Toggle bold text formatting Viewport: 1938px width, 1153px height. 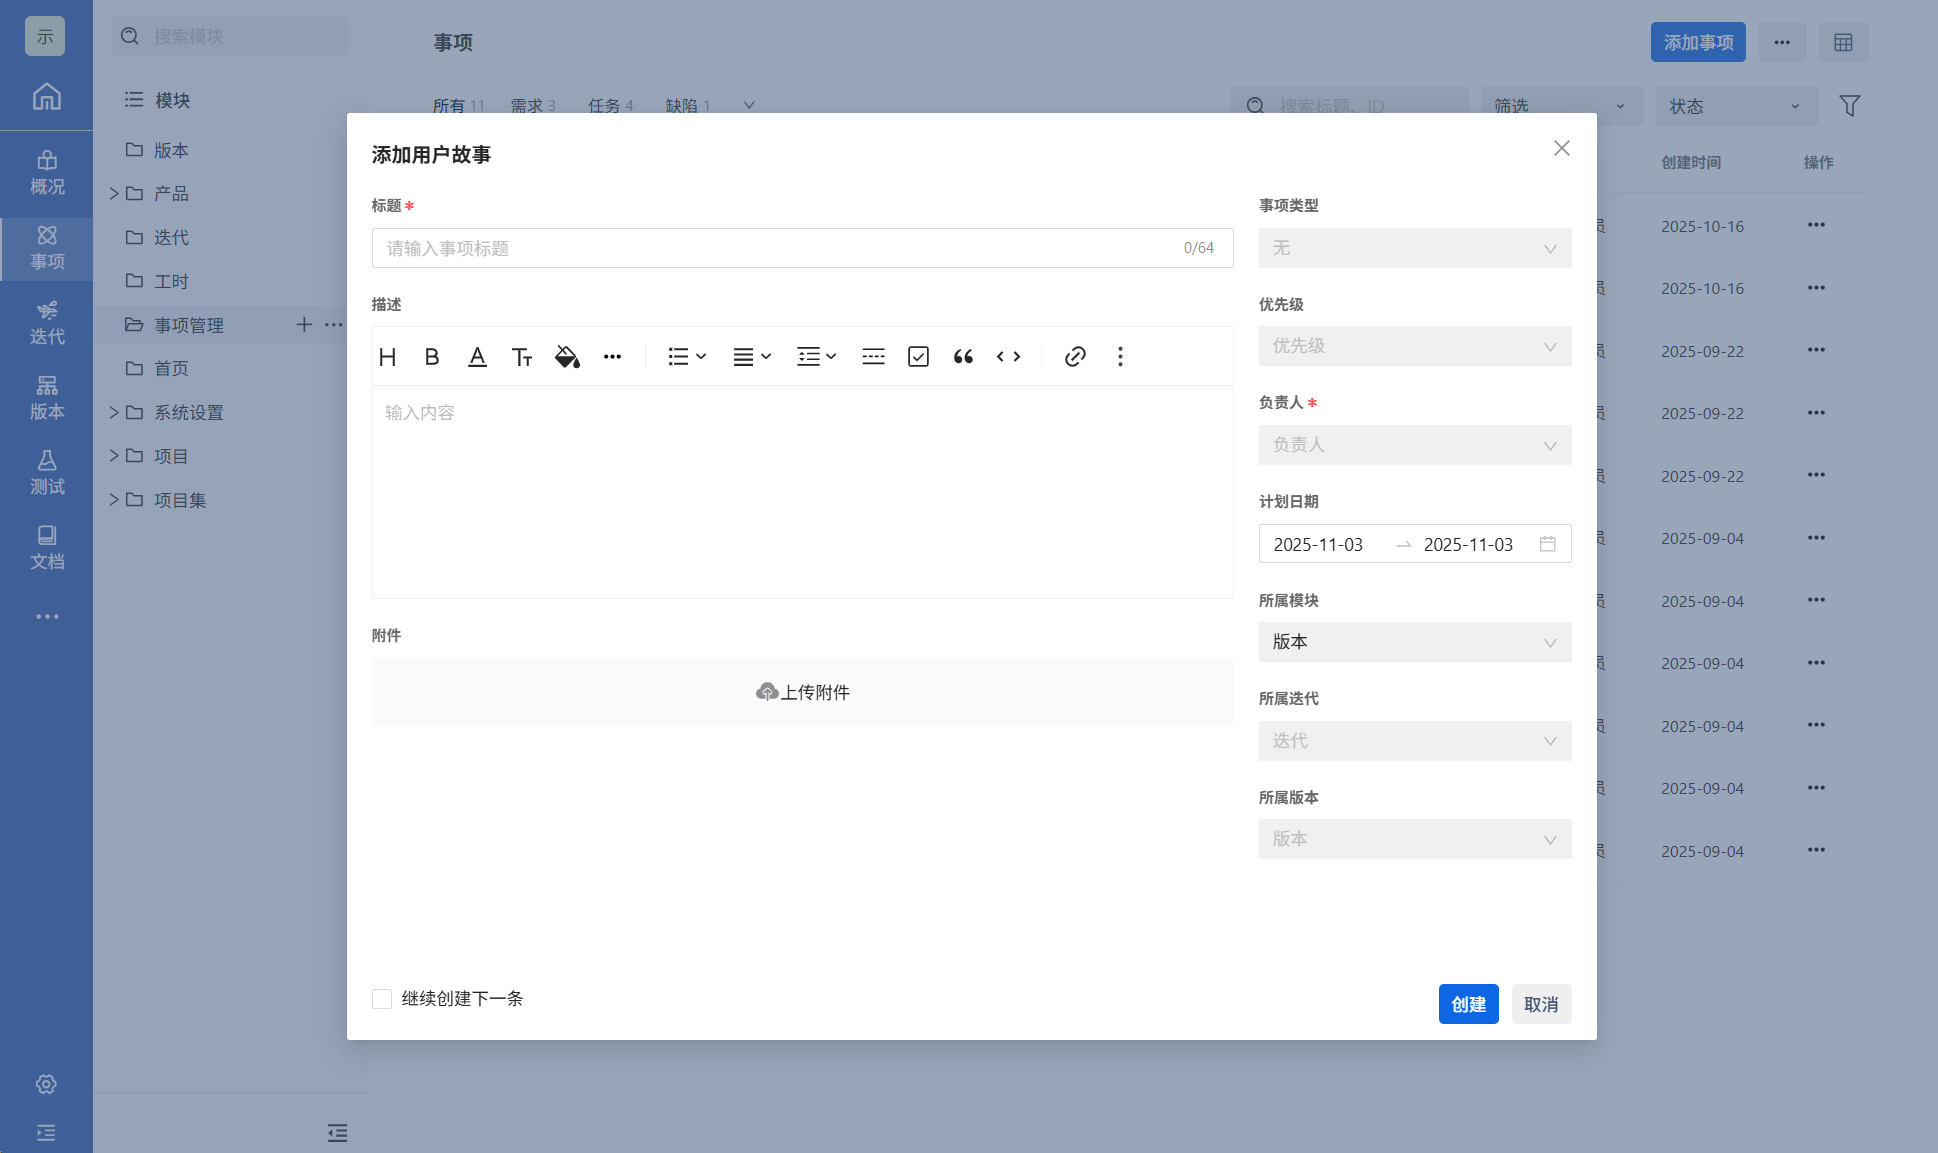tap(432, 357)
